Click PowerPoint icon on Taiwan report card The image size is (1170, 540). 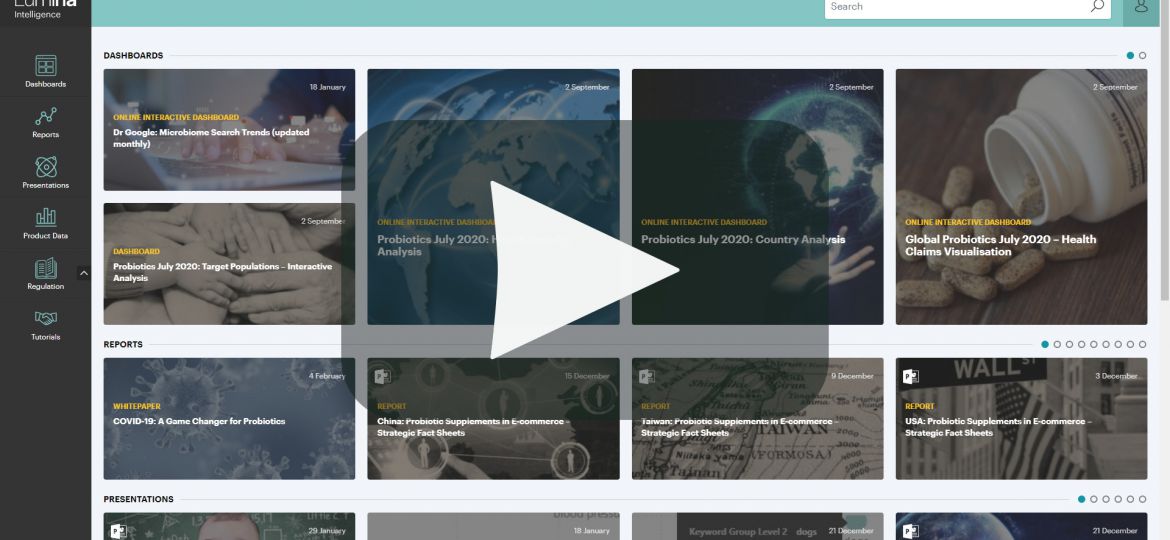point(646,376)
